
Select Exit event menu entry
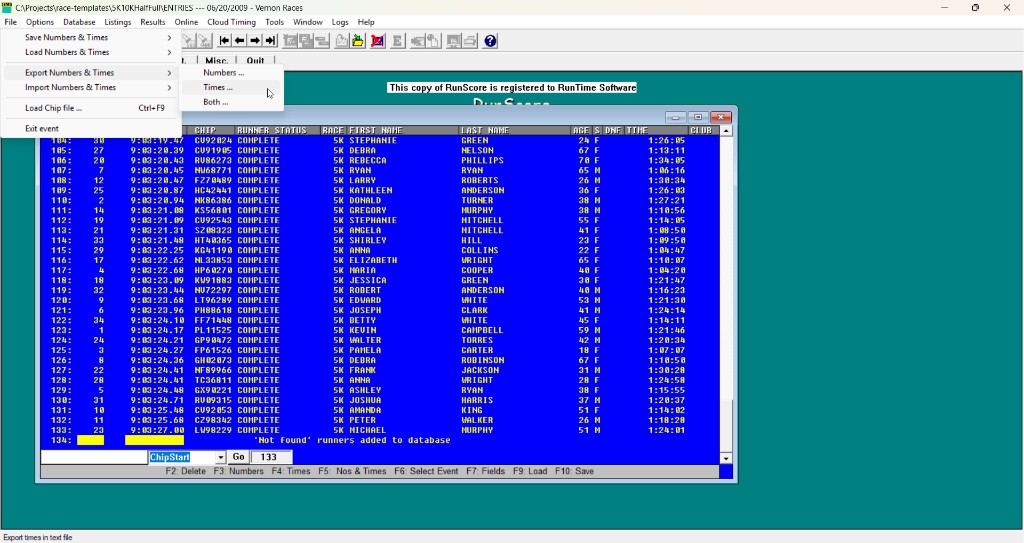(93, 129)
